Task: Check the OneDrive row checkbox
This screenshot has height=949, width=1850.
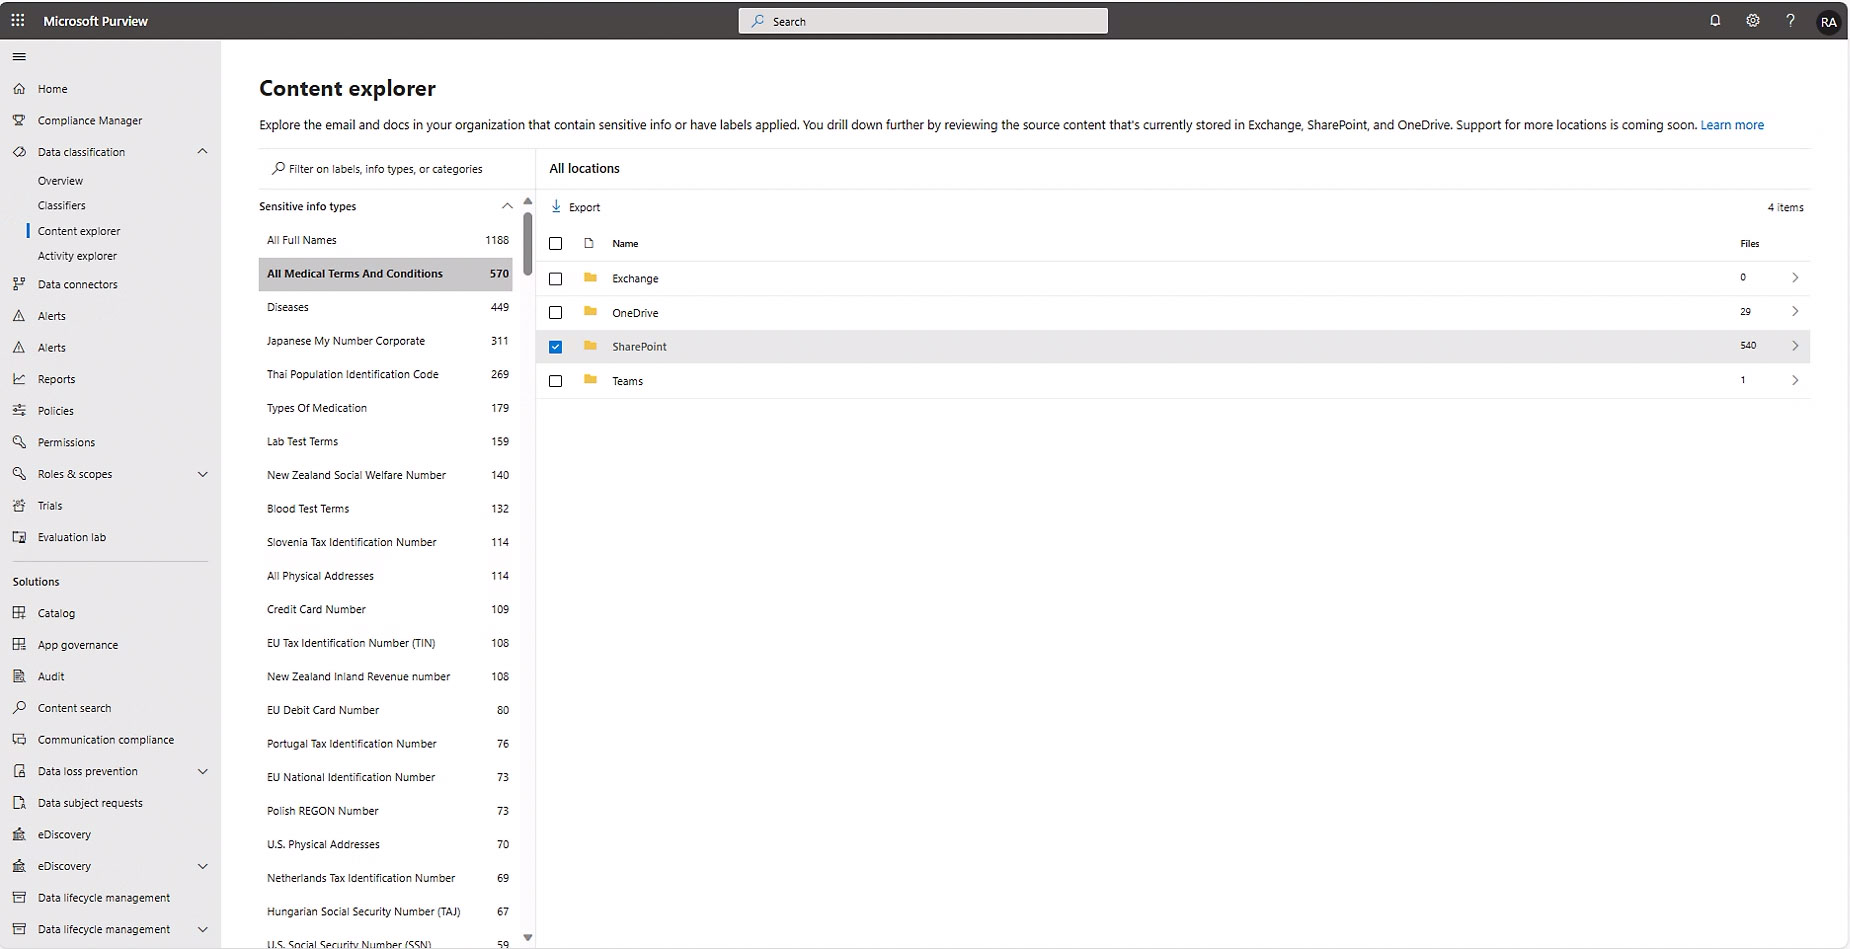Action: coord(556,313)
